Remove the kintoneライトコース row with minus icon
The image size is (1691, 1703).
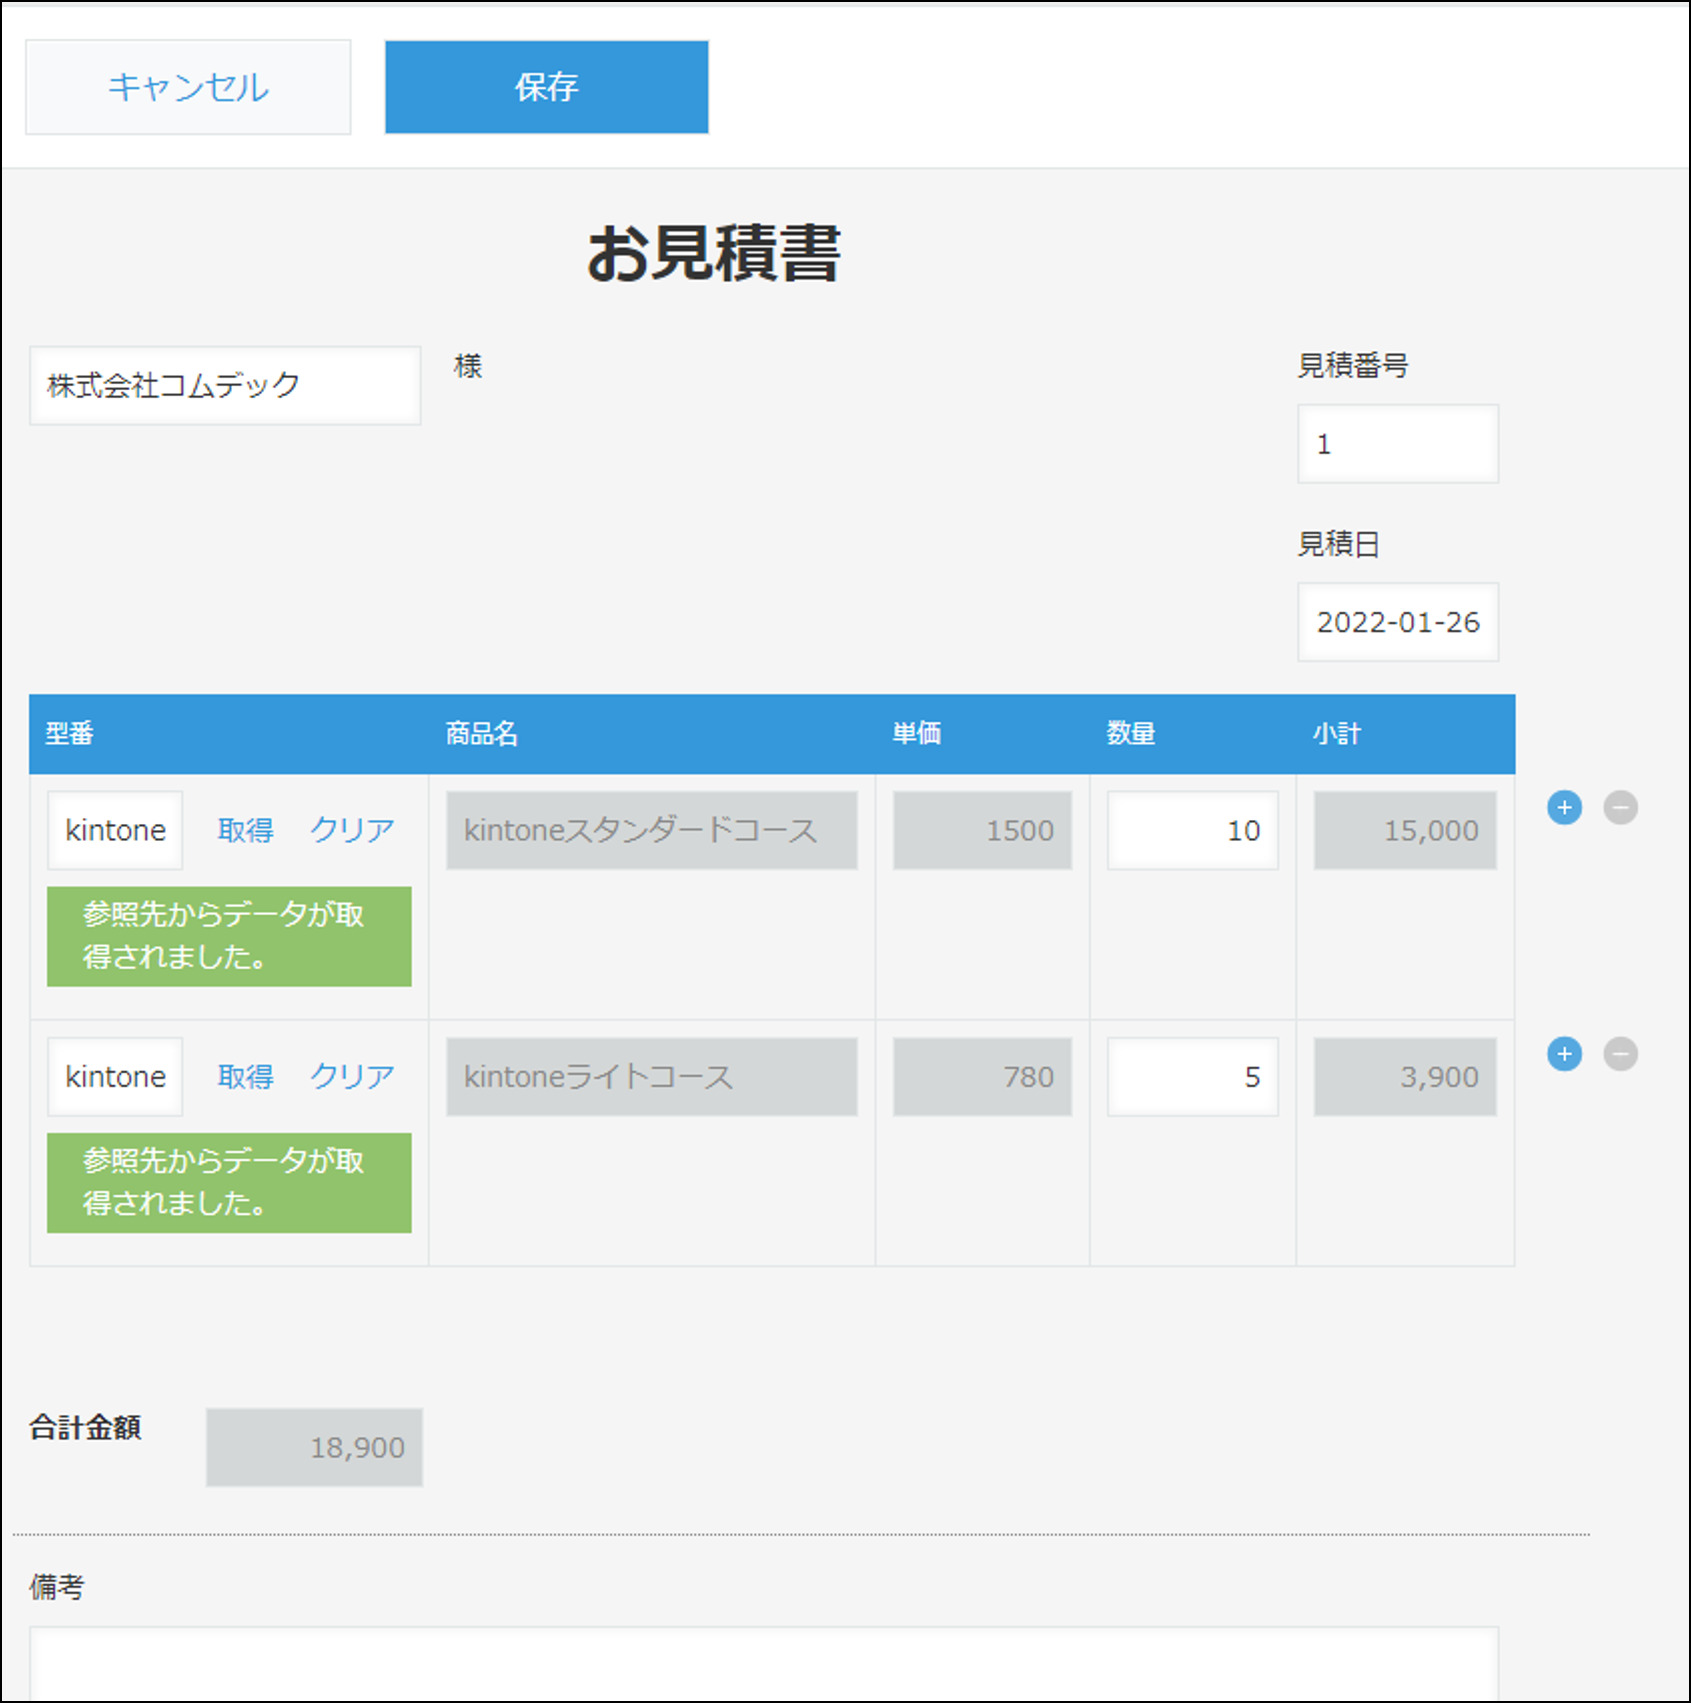pyautogui.click(x=1620, y=1053)
